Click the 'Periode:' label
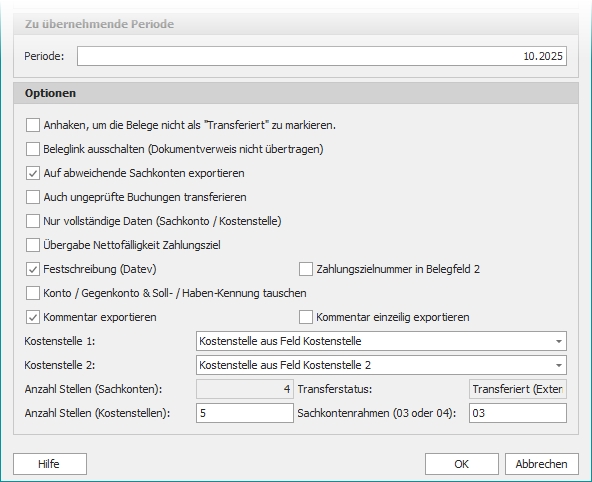Screen dimensions: 592x482 tap(44, 56)
